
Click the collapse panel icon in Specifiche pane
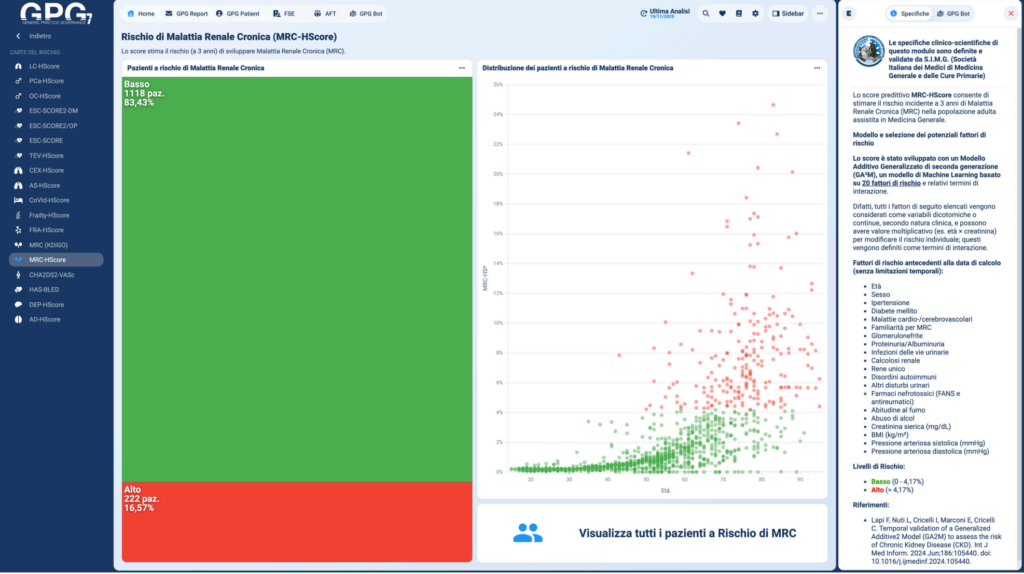point(849,14)
